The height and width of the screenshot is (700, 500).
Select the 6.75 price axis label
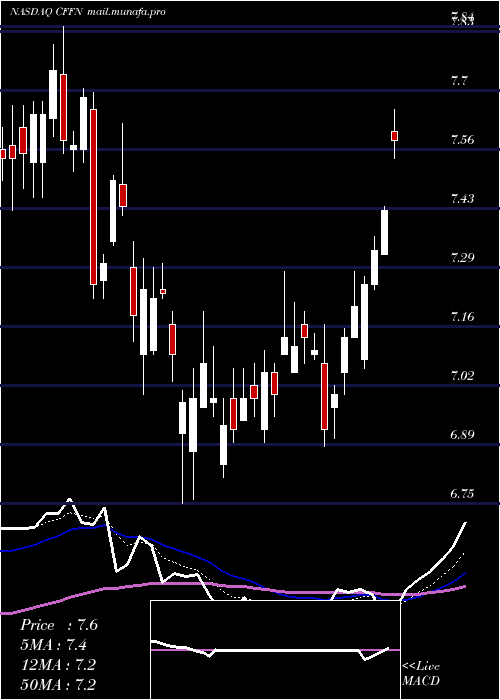coord(462,493)
